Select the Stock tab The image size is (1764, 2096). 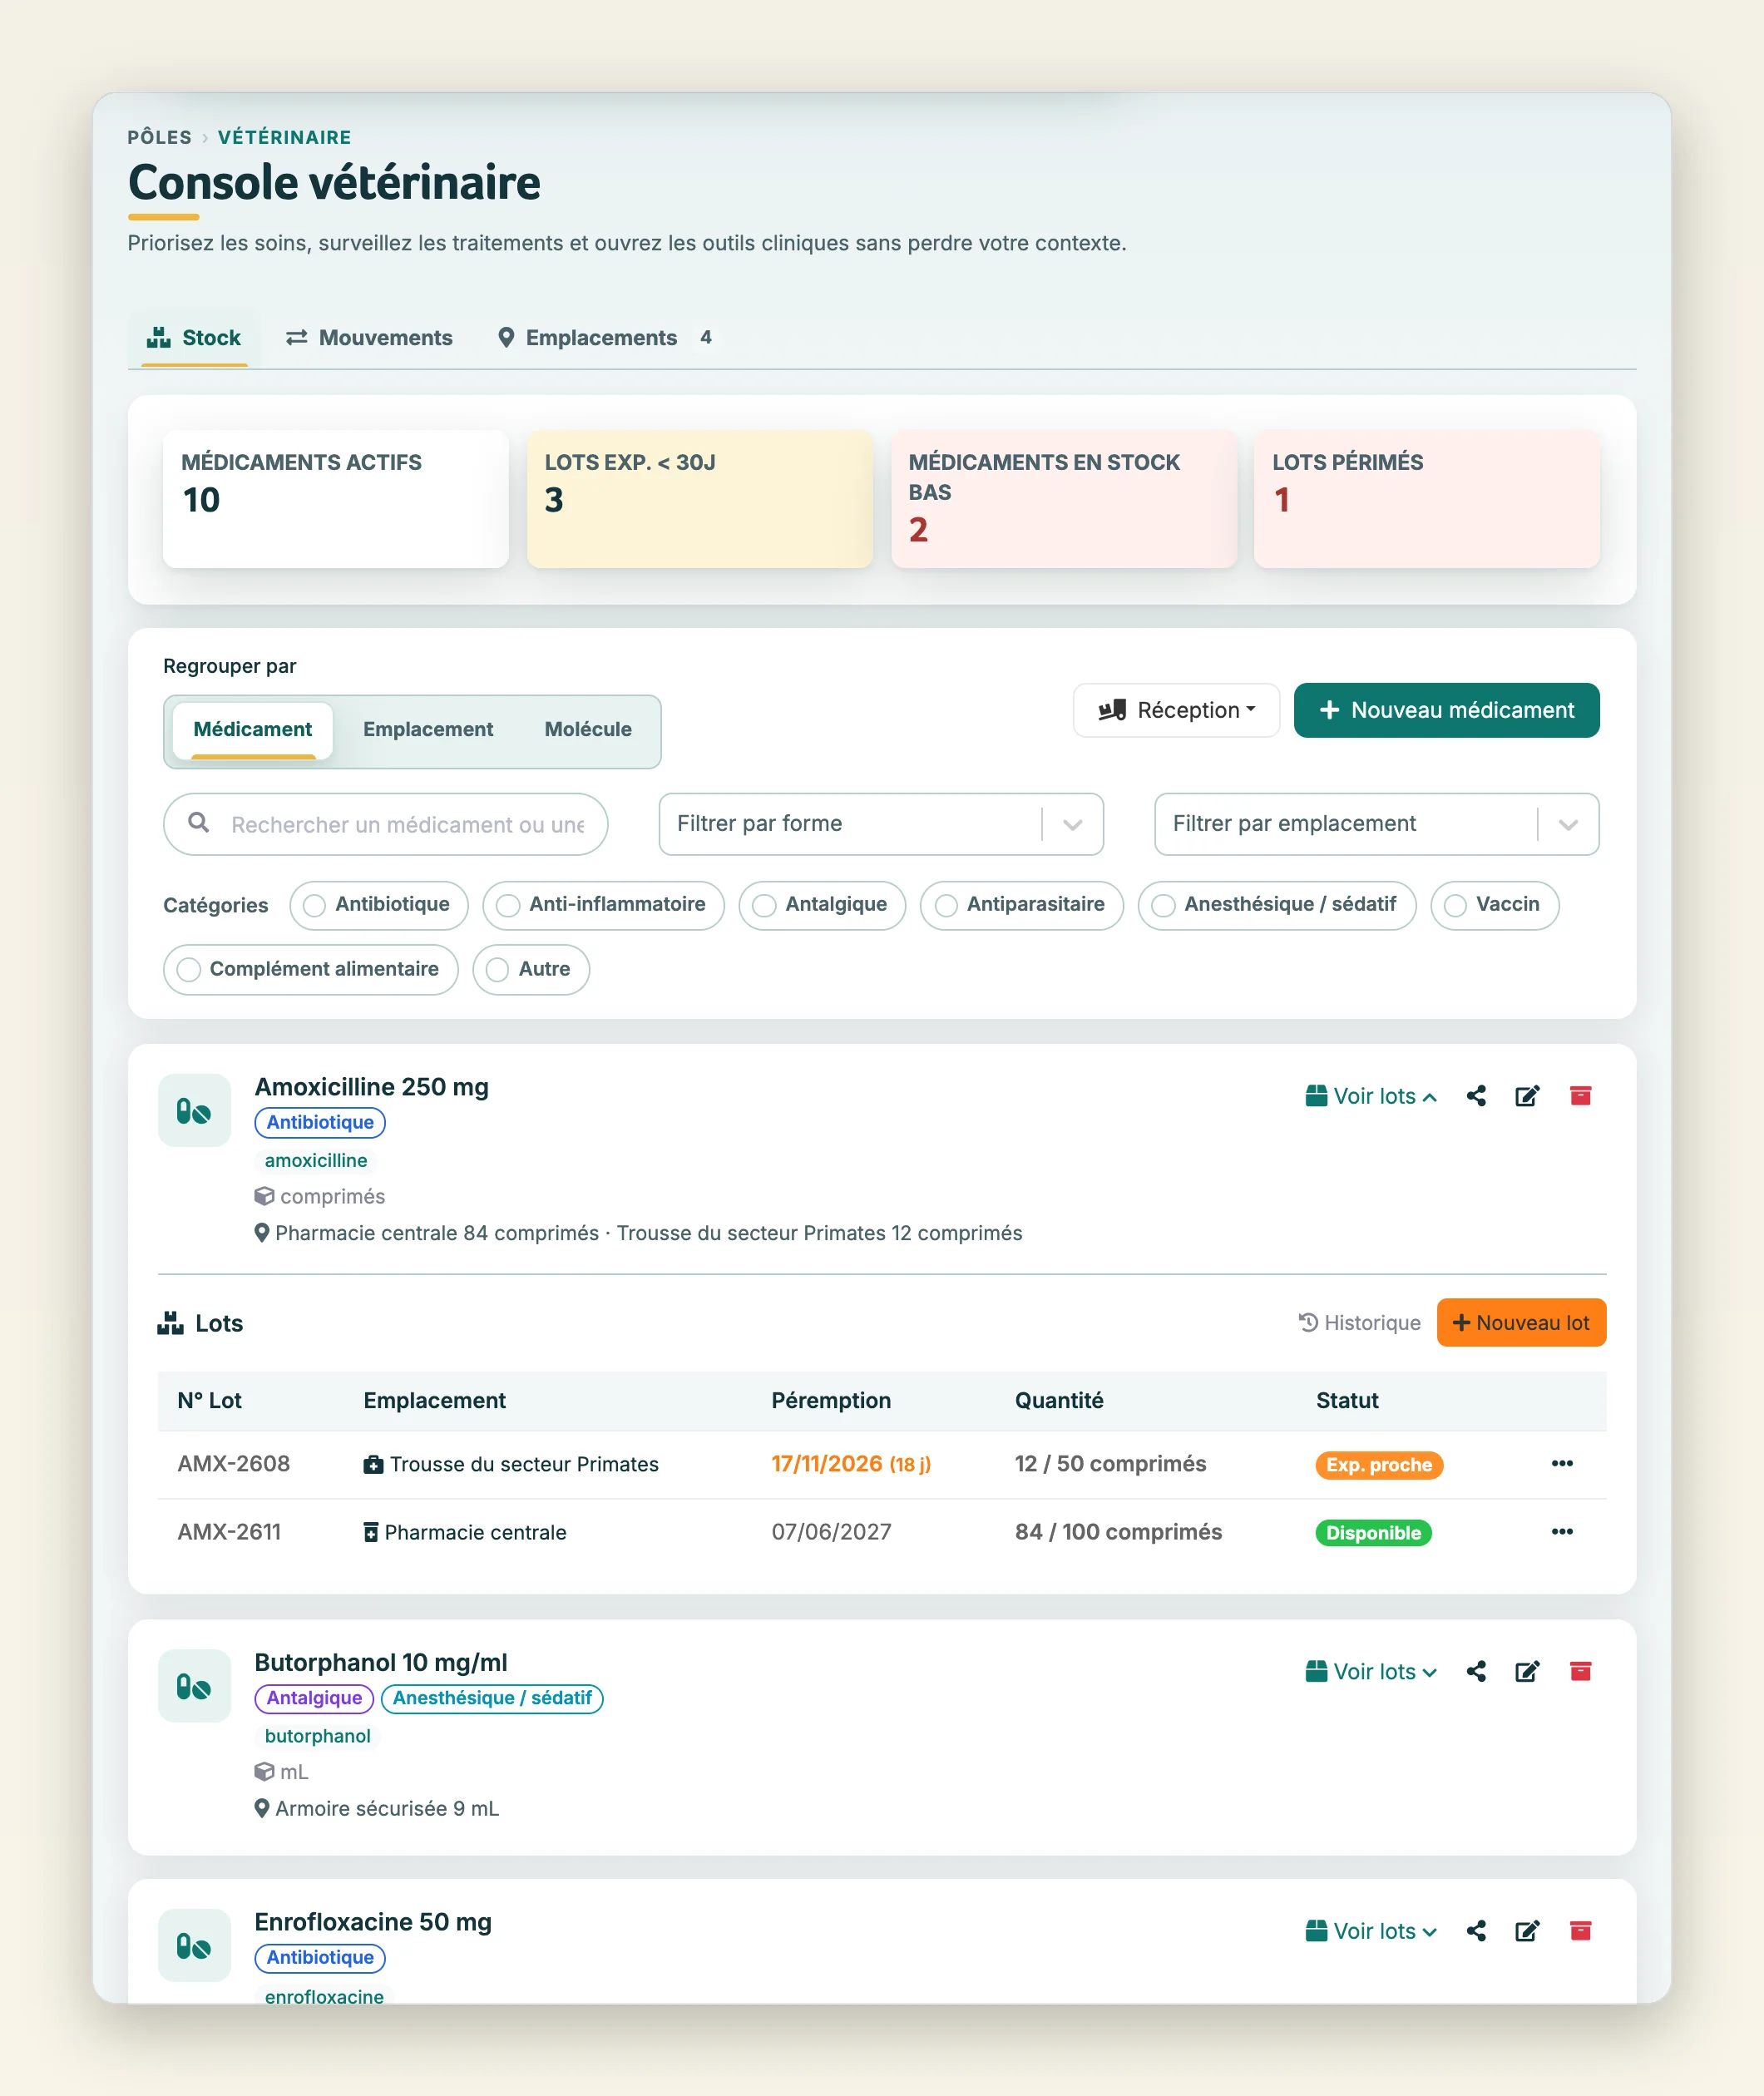[x=194, y=338]
